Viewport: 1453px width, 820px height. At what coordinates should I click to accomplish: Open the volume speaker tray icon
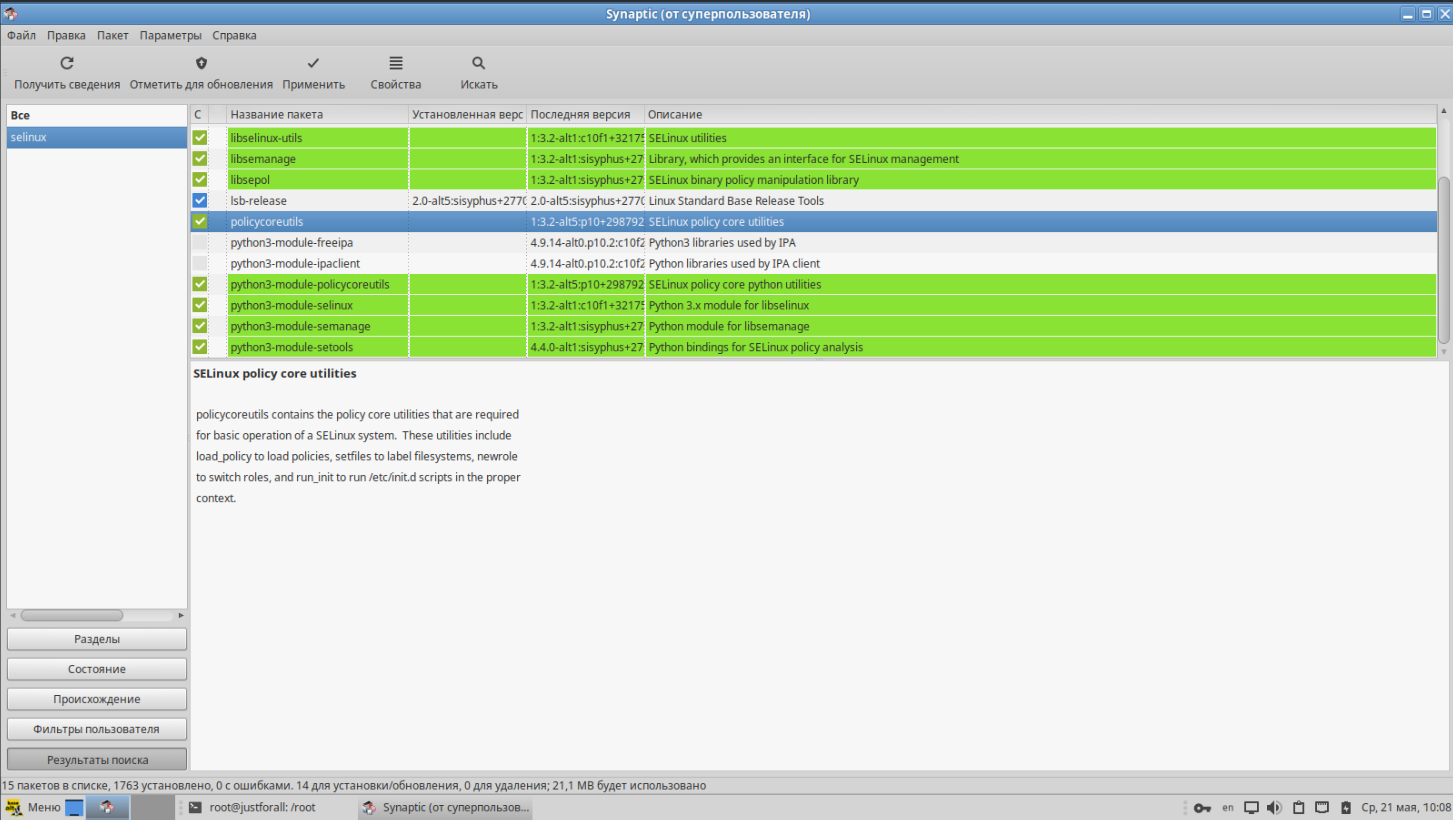coord(1274,808)
